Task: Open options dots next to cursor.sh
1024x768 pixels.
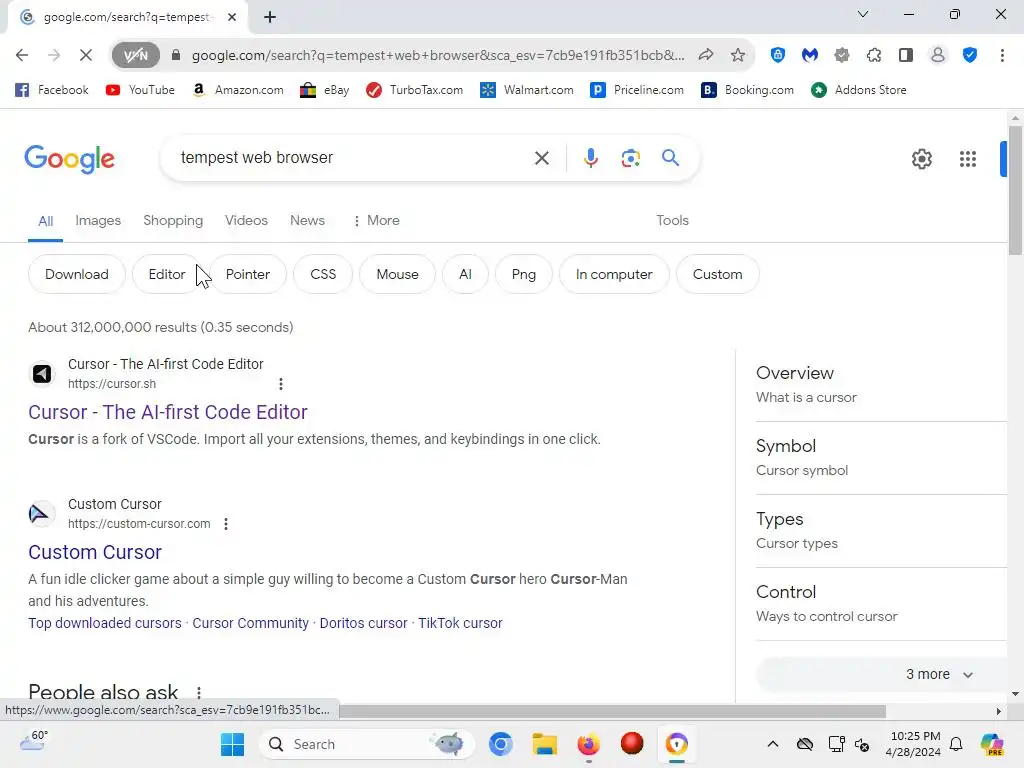Action: pos(281,384)
